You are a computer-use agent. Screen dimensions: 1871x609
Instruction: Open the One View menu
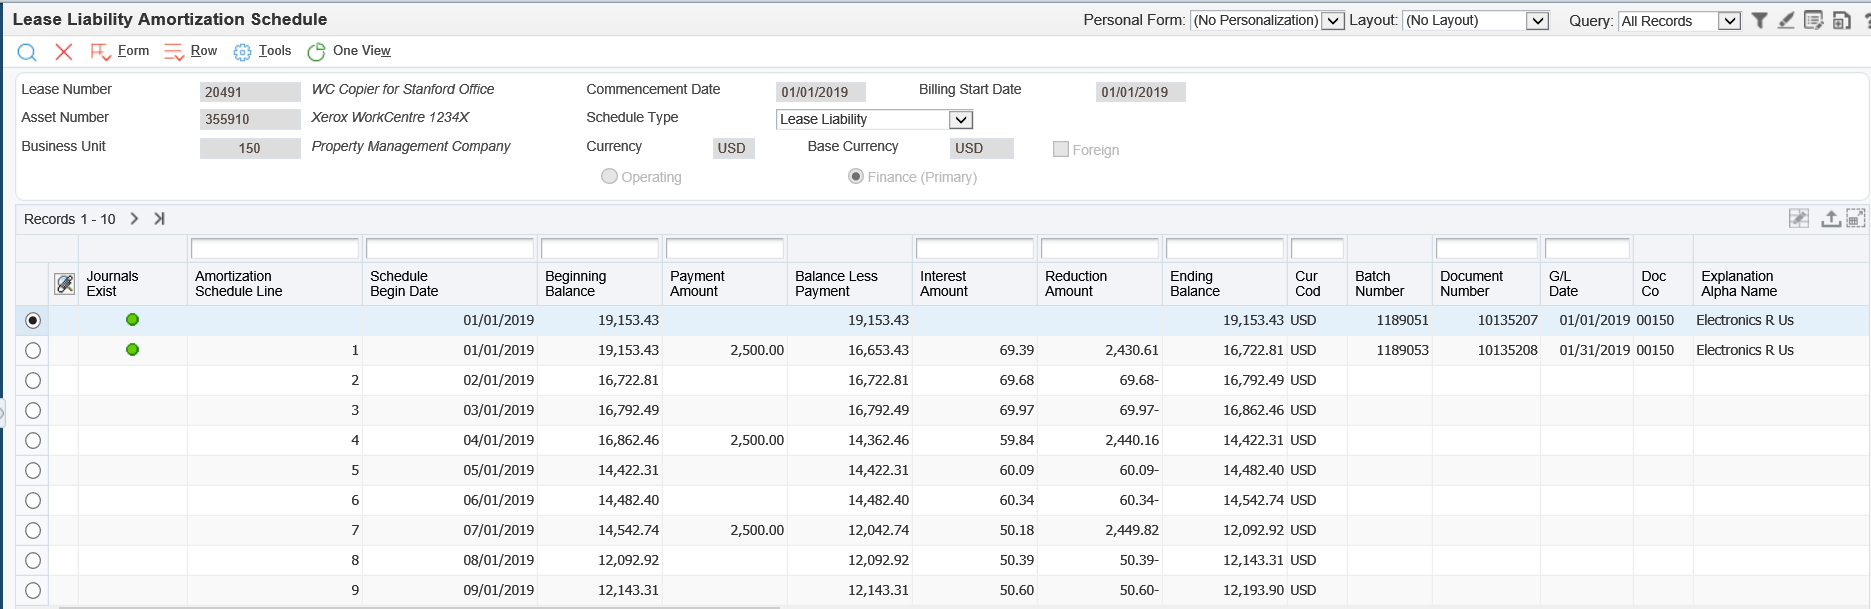pos(362,51)
